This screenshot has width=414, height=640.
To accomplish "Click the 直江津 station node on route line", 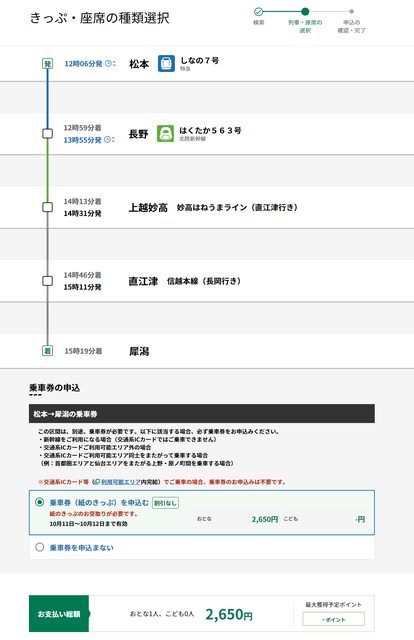I will point(47,281).
